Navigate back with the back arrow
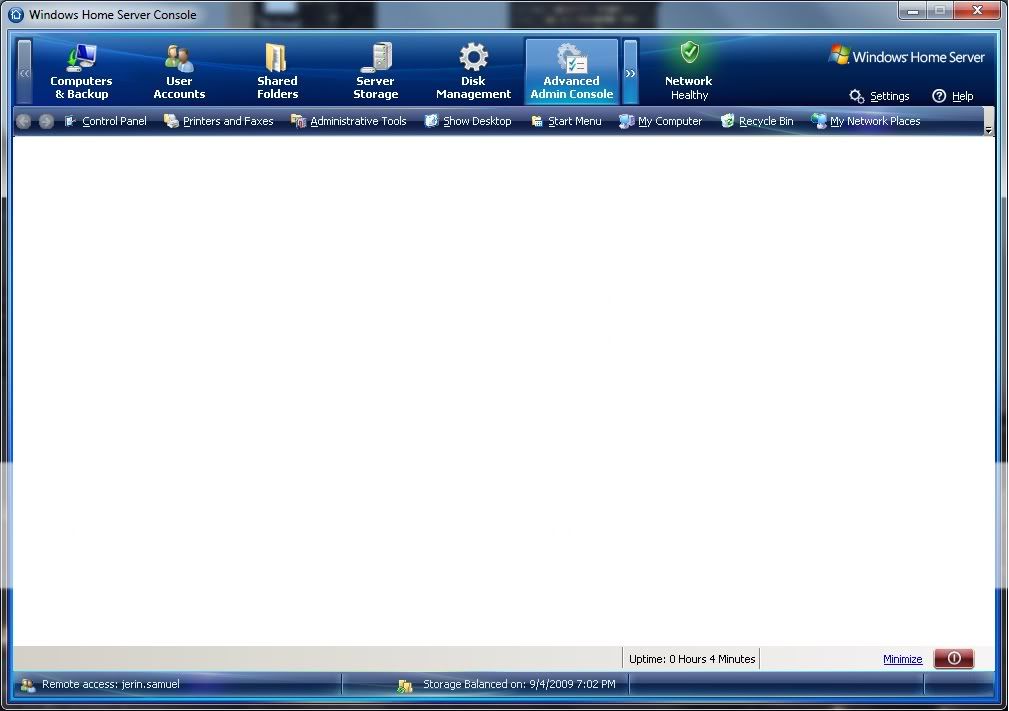This screenshot has height=711, width=1009. pos(24,122)
